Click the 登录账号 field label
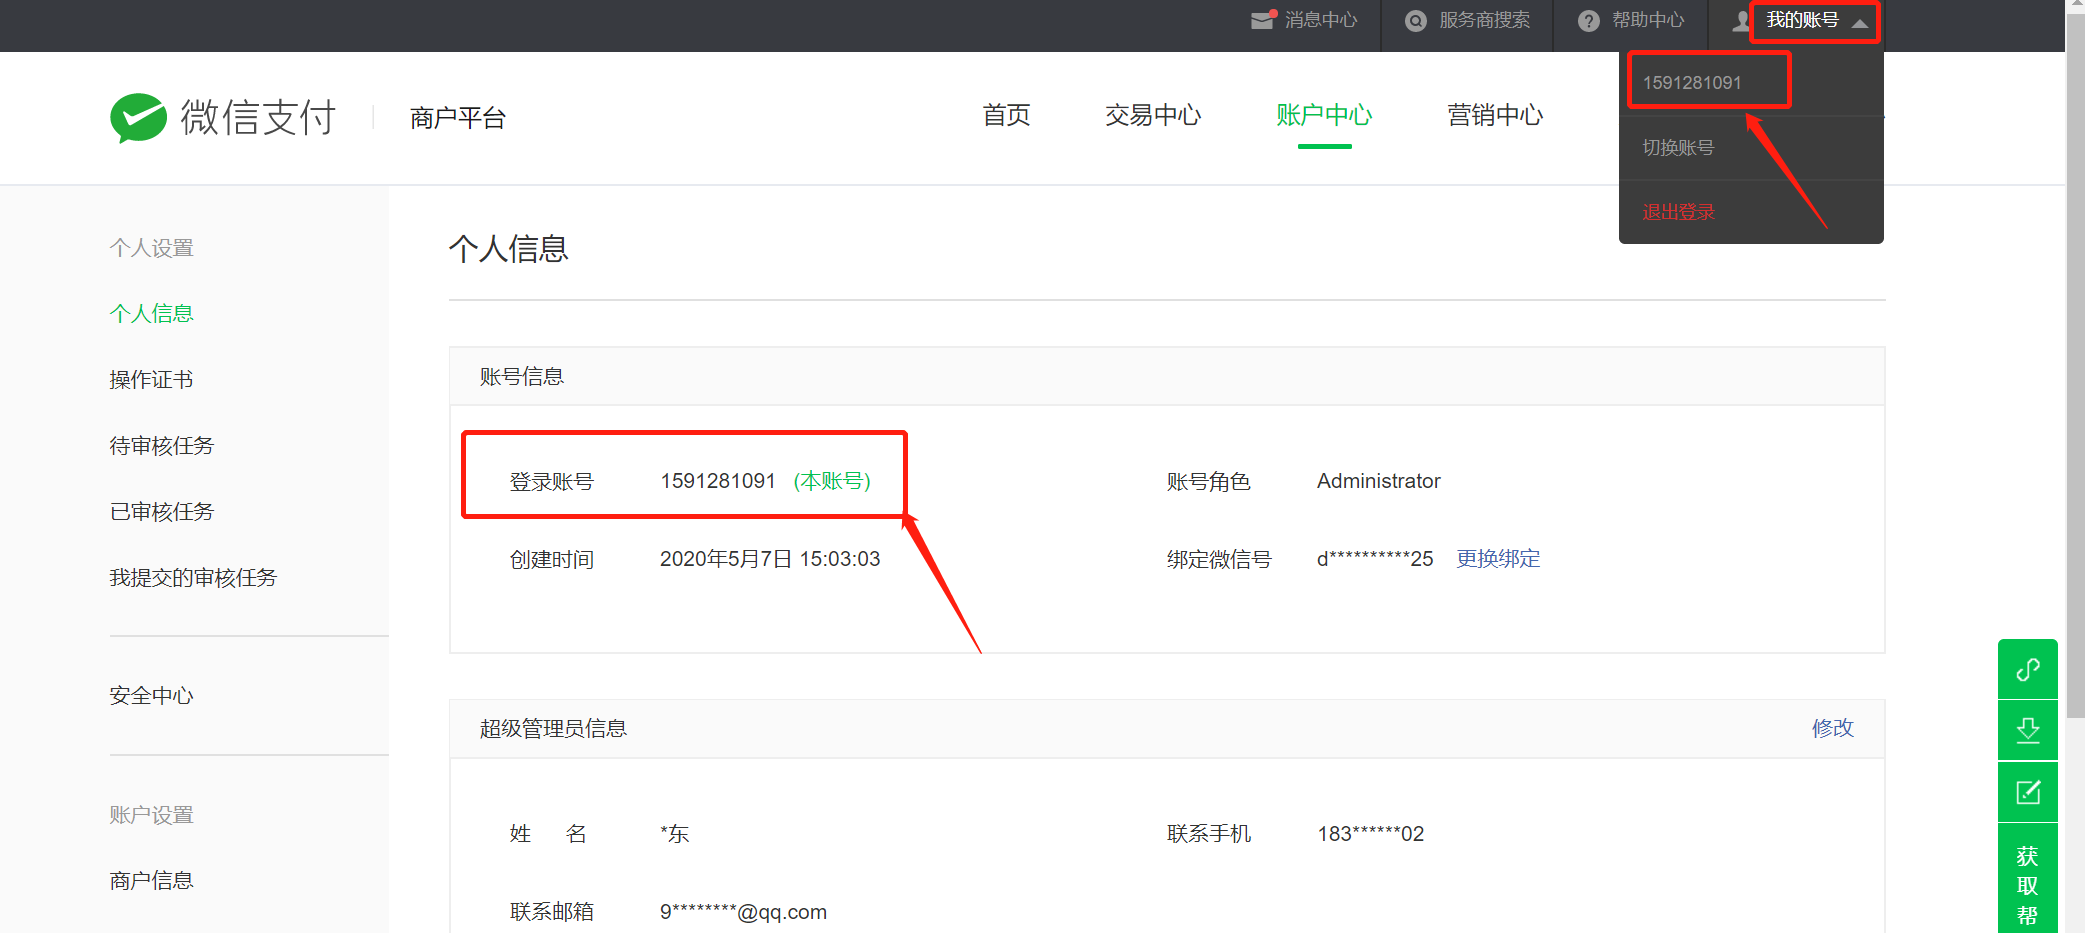 552,482
